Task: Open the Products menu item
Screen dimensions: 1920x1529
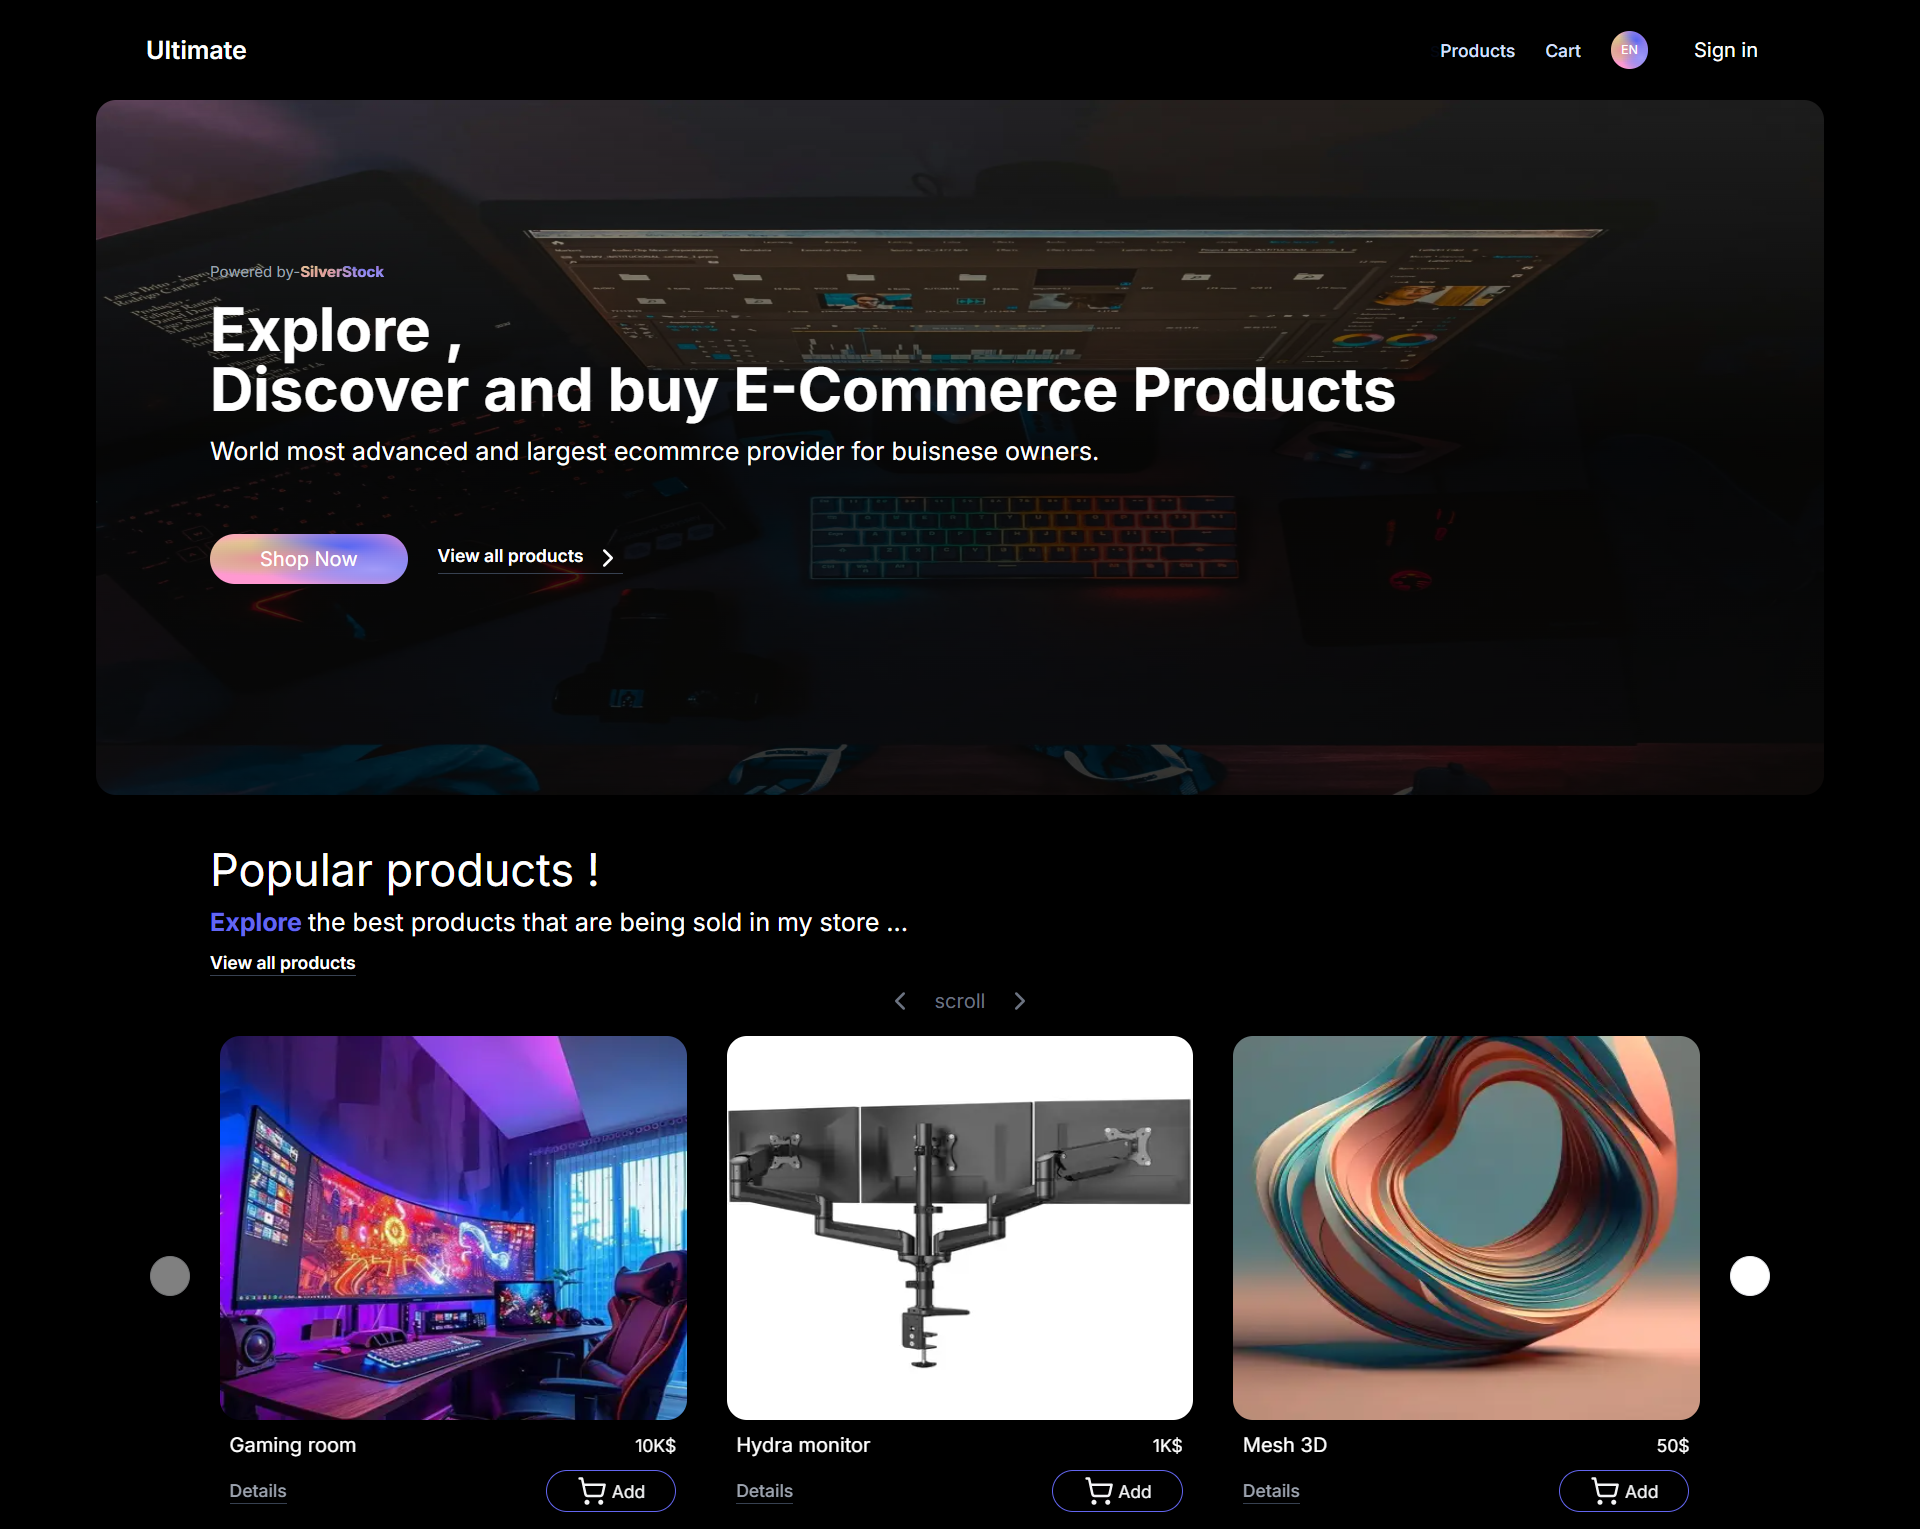Action: coord(1477,51)
